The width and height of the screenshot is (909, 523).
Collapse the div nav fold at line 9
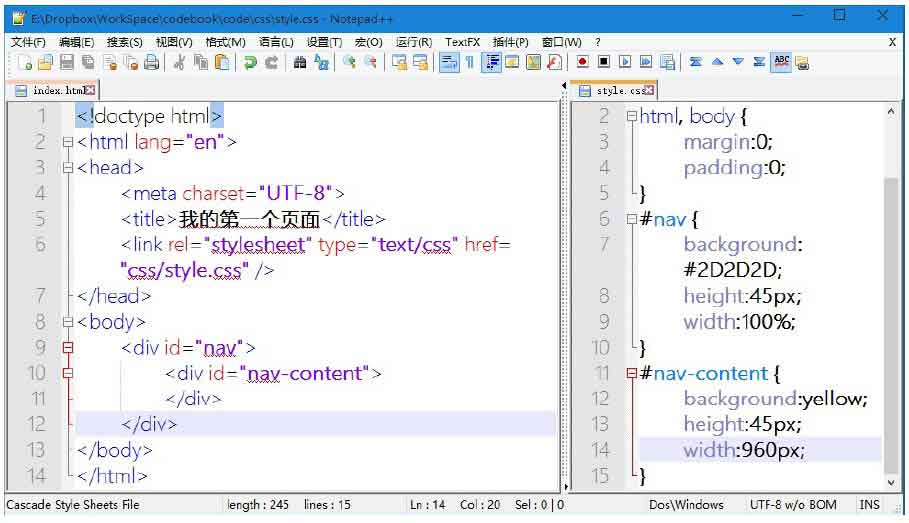[x=68, y=348]
